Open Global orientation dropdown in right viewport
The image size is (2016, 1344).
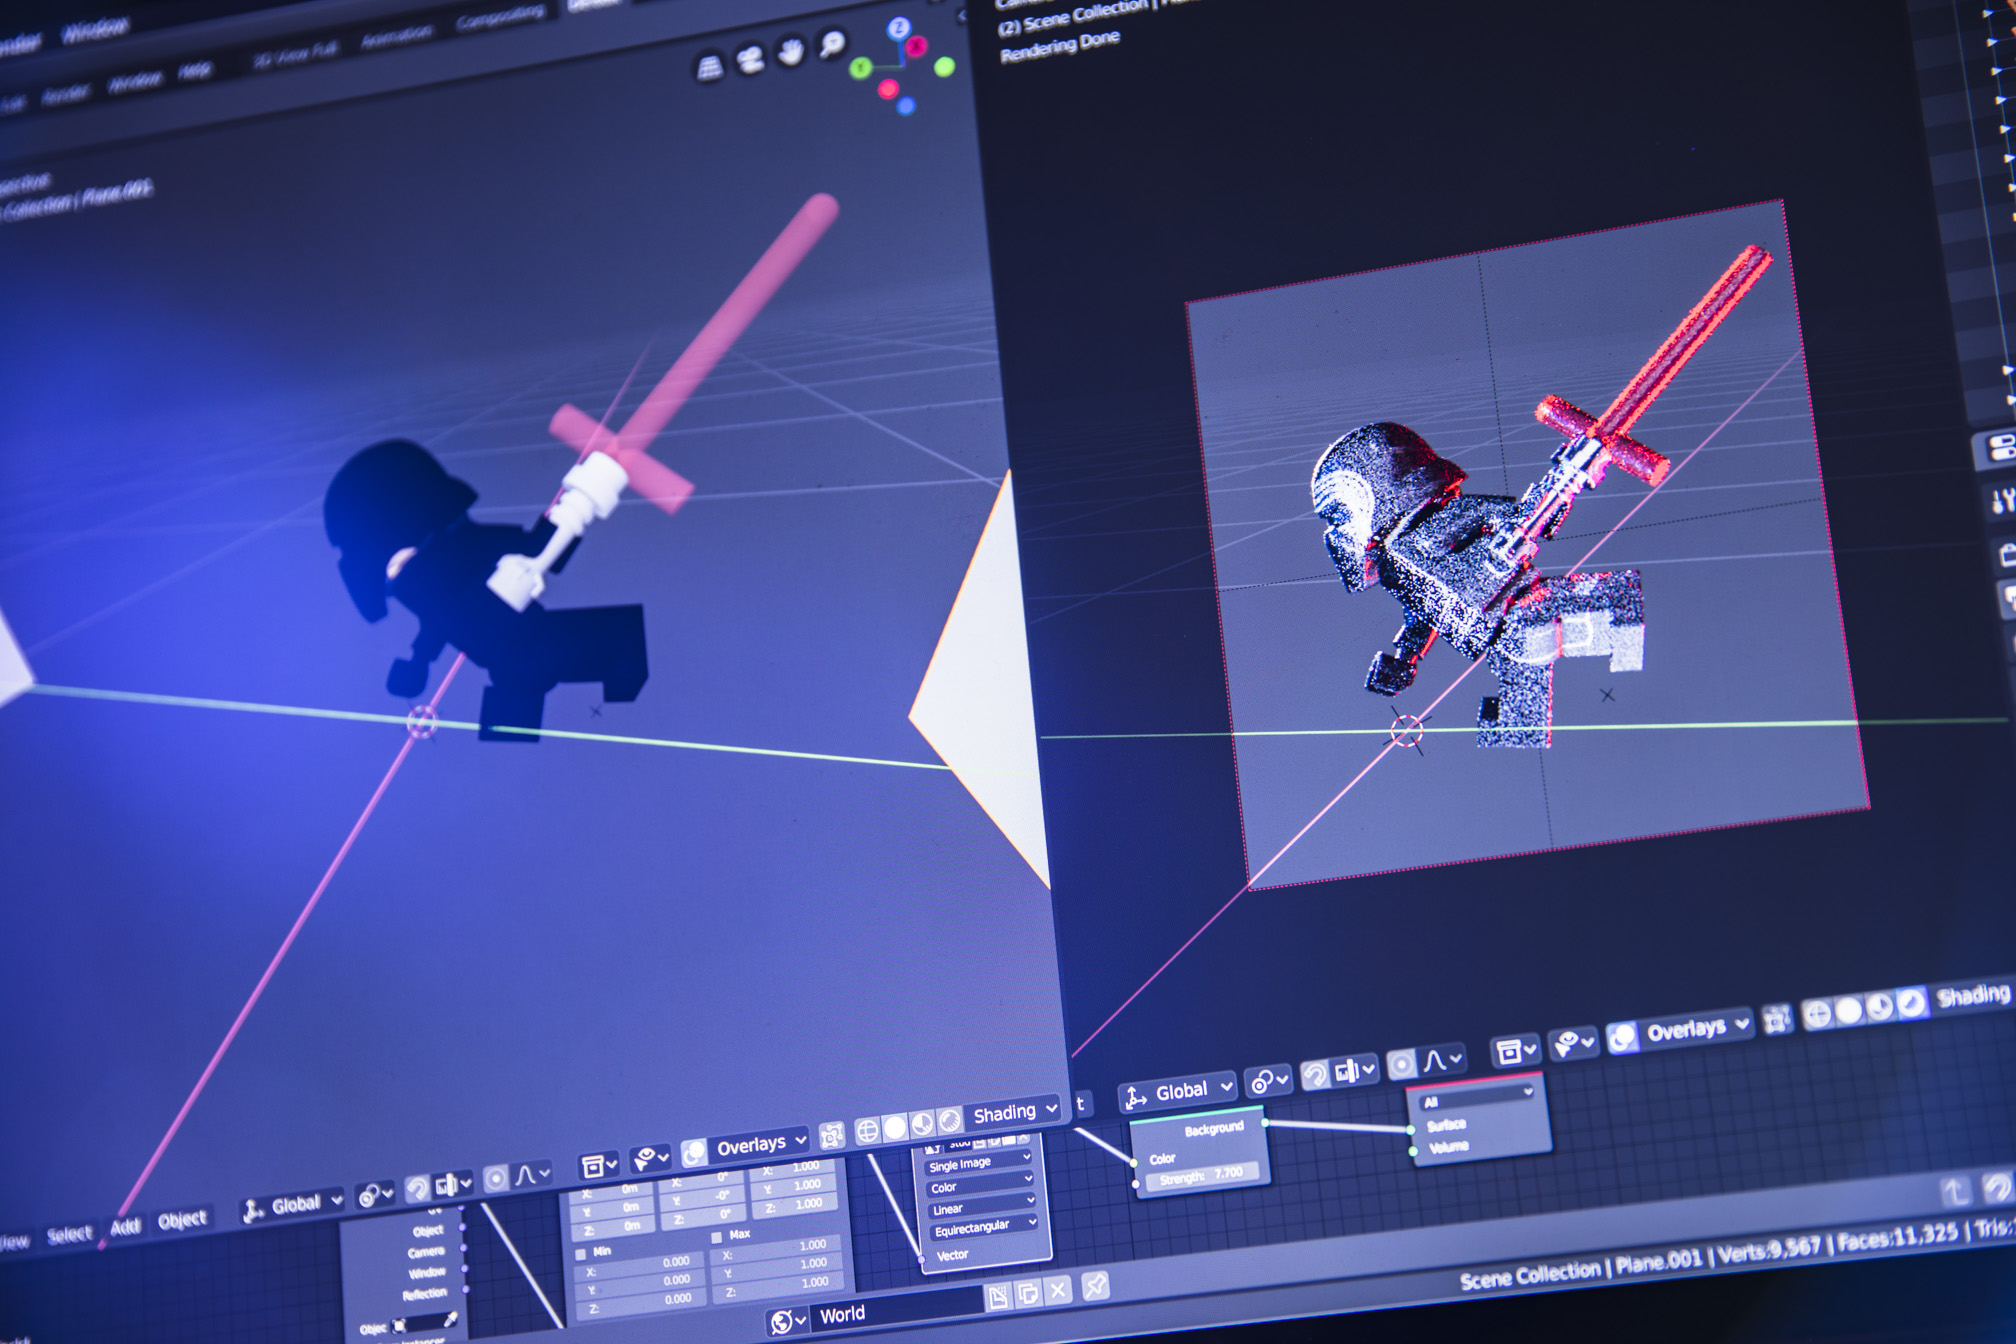coord(1178,1092)
